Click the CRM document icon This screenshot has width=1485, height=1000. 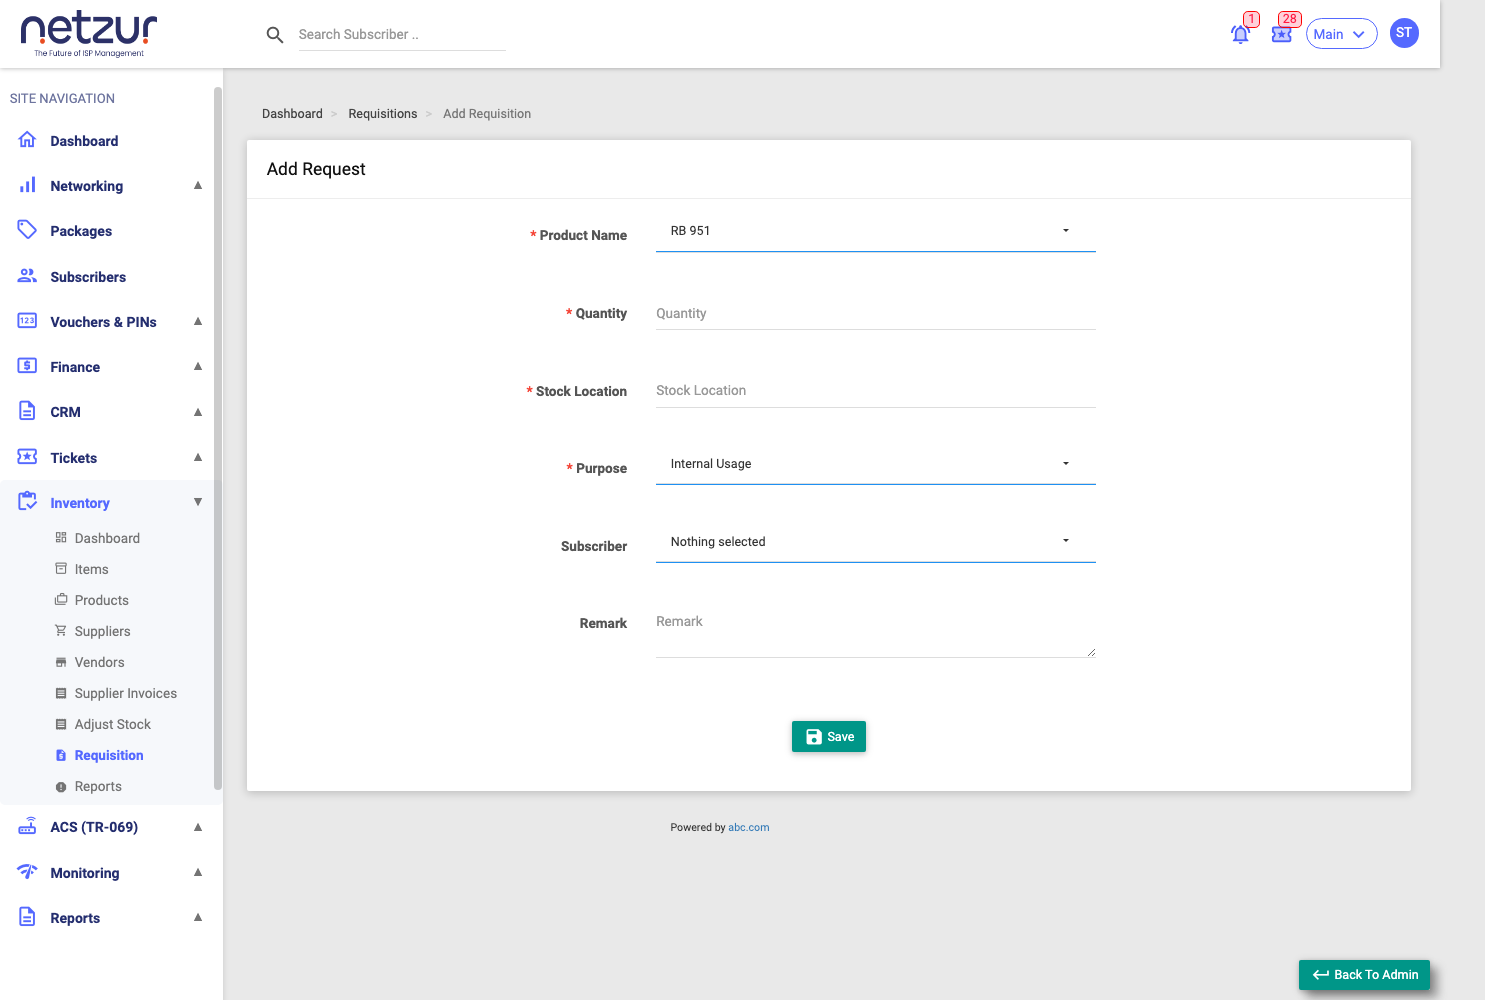pyautogui.click(x=28, y=411)
